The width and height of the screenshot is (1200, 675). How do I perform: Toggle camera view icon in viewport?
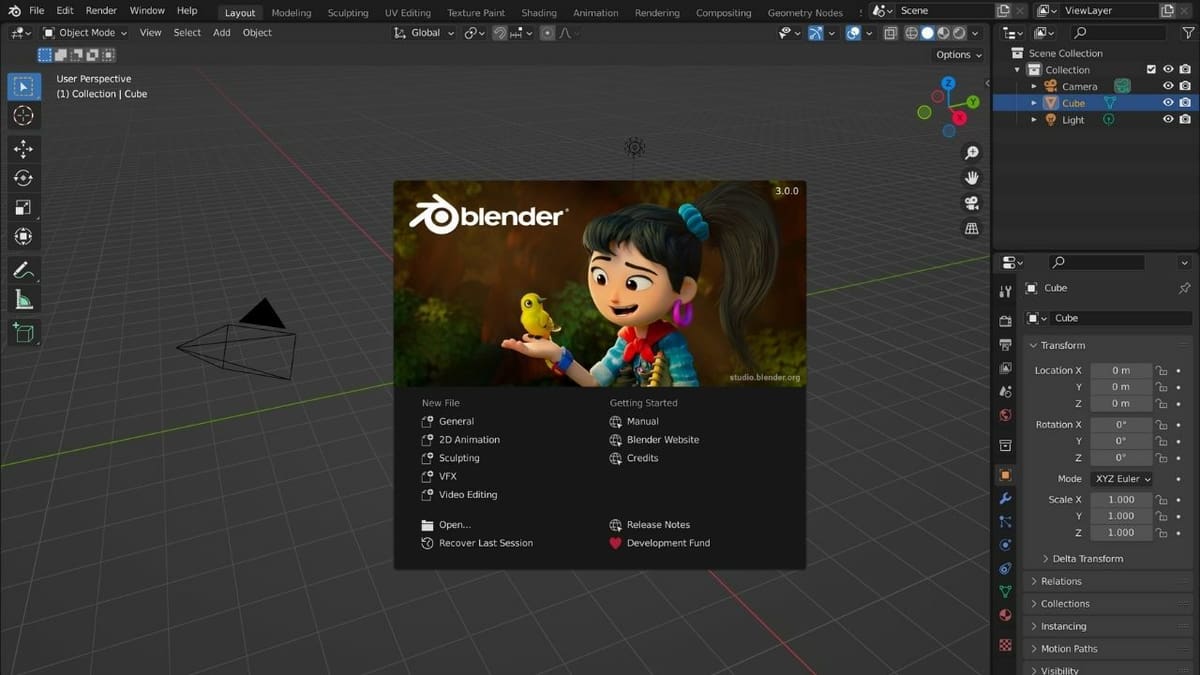(971, 203)
